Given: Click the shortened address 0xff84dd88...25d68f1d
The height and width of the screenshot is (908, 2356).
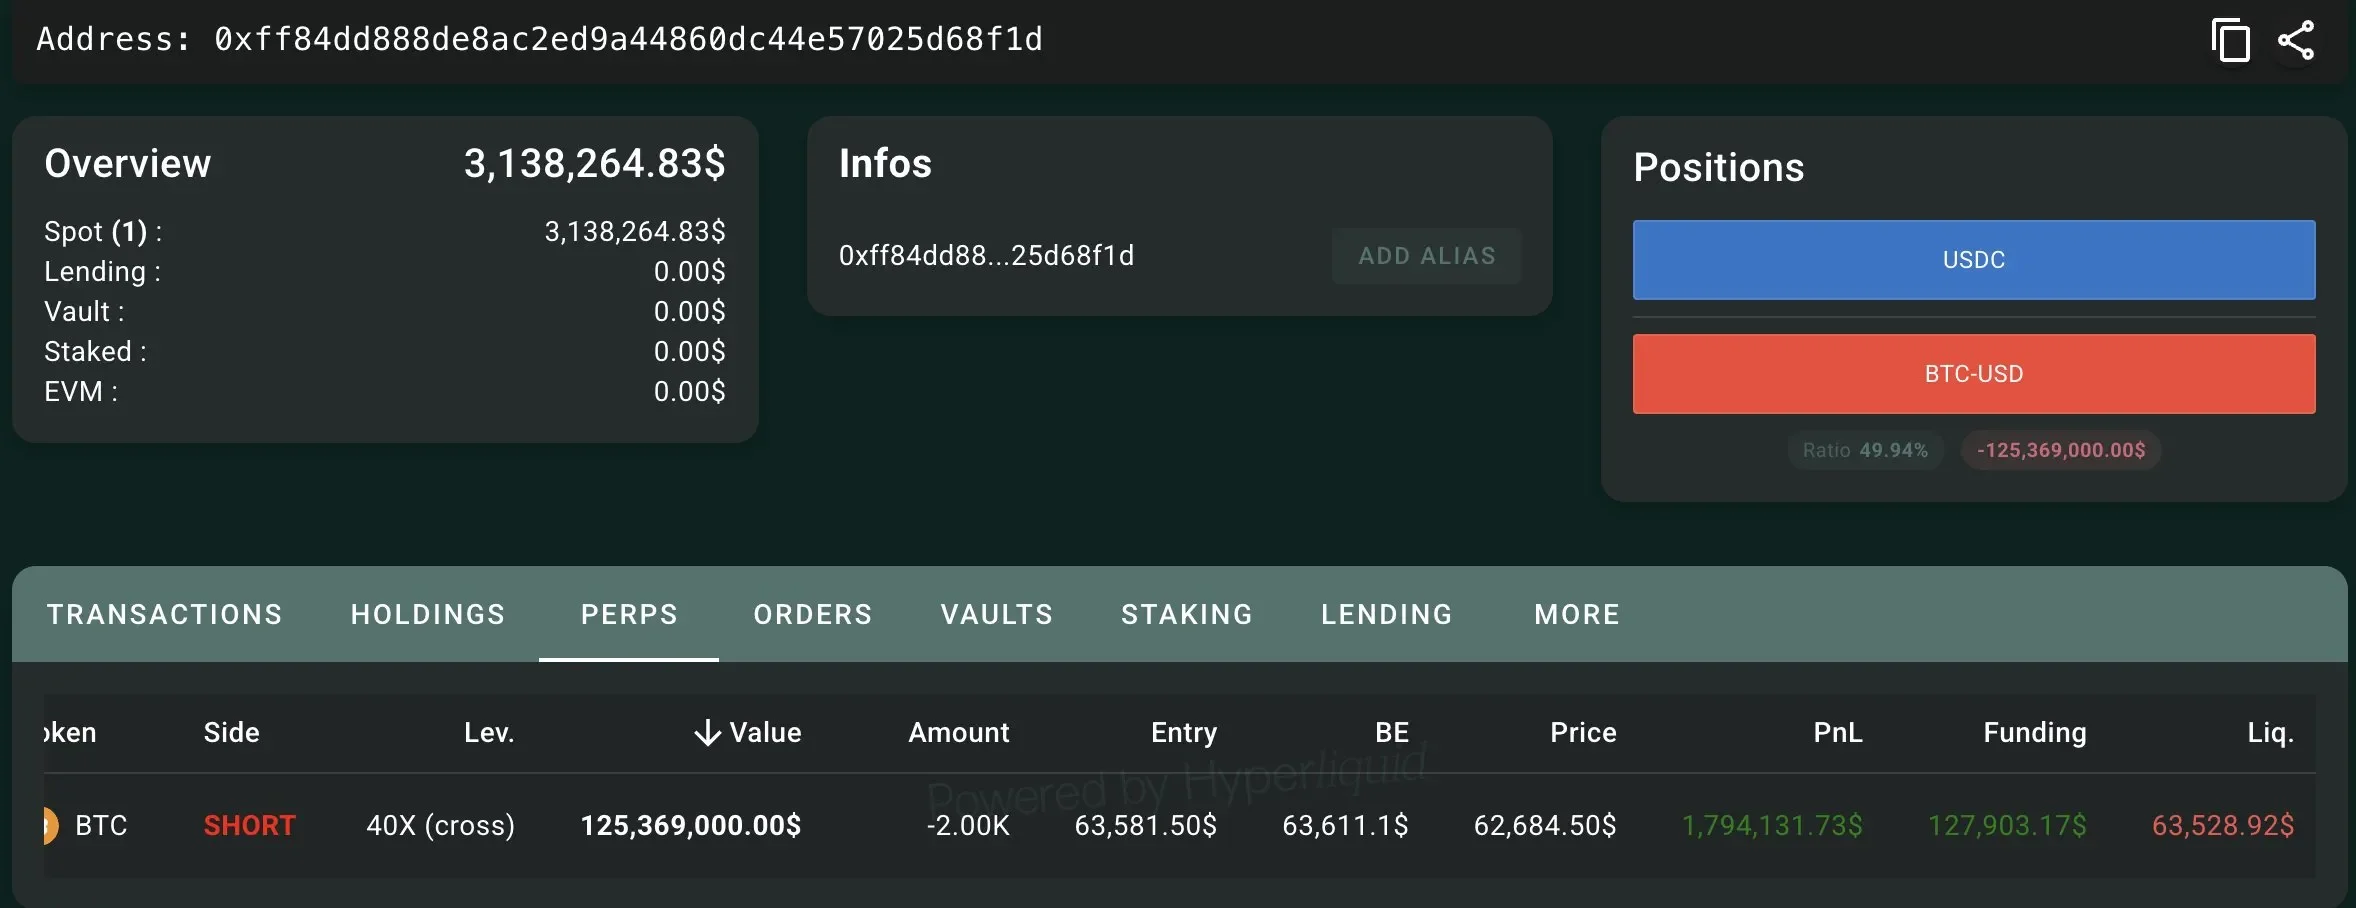Looking at the screenshot, I should click(986, 256).
